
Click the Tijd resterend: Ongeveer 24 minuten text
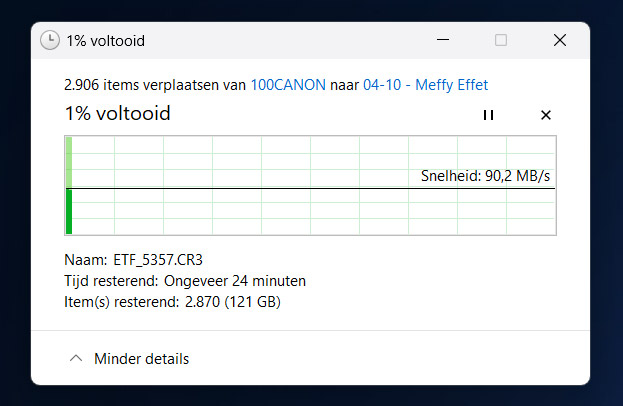[x=185, y=281]
